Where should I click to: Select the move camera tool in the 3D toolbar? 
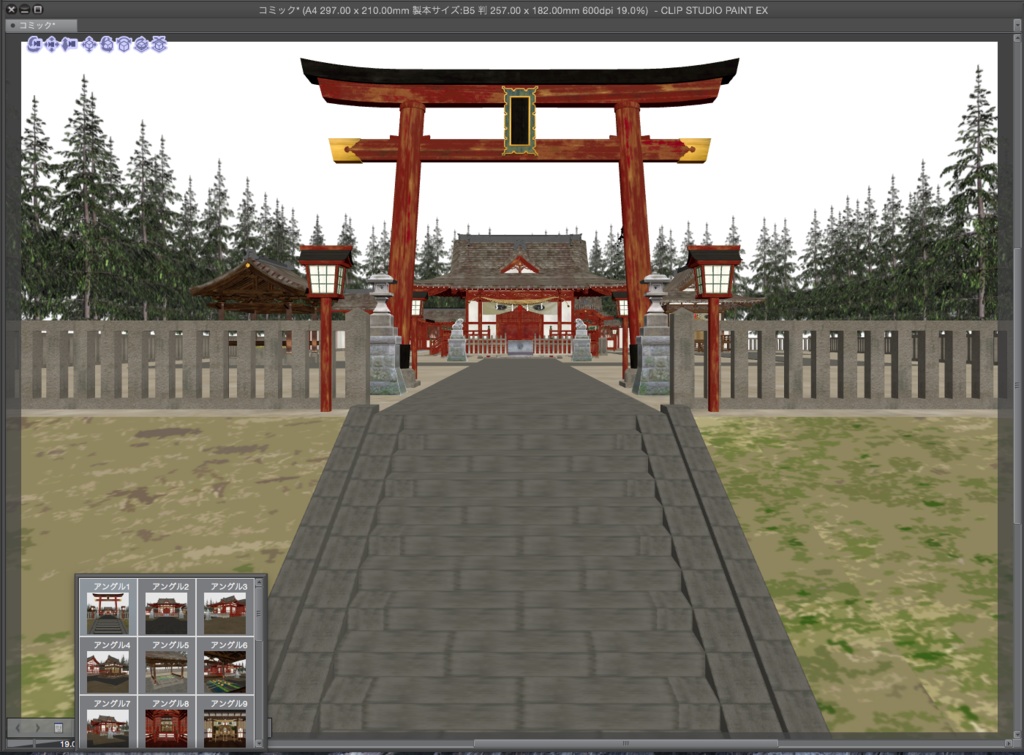pyautogui.click(x=52, y=44)
